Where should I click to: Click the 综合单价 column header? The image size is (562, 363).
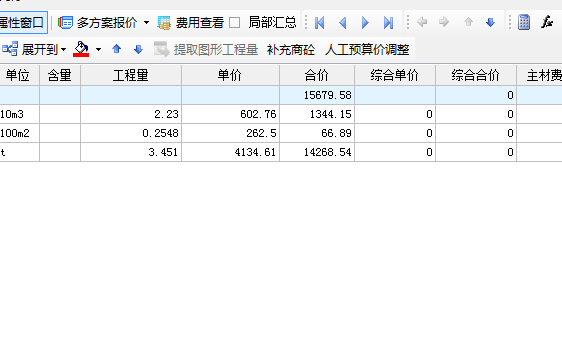coord(395,75)
